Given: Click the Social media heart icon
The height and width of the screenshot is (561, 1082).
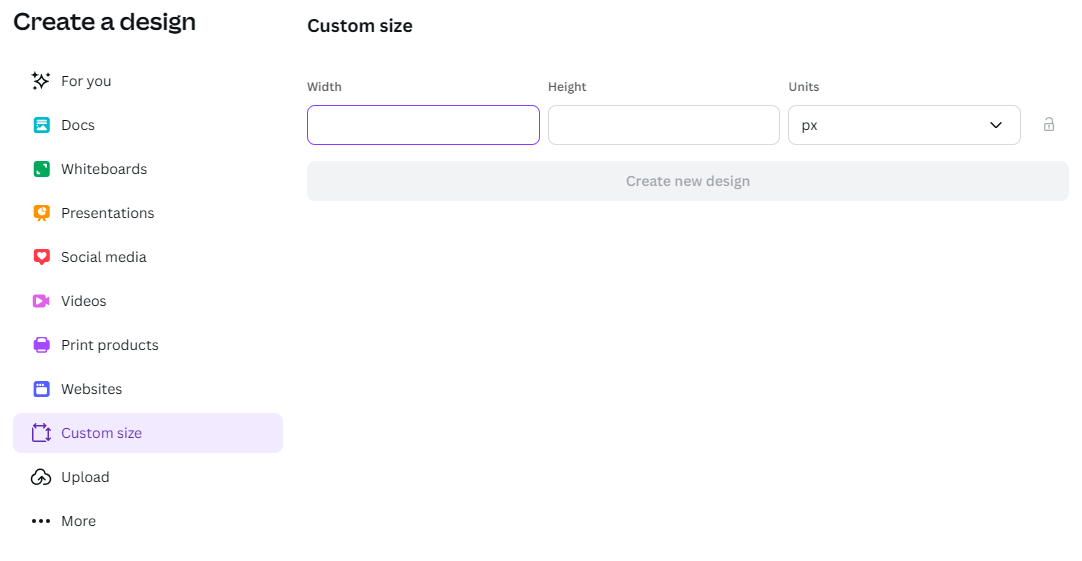Looking at the screenshot, I should tap(41, 257).
